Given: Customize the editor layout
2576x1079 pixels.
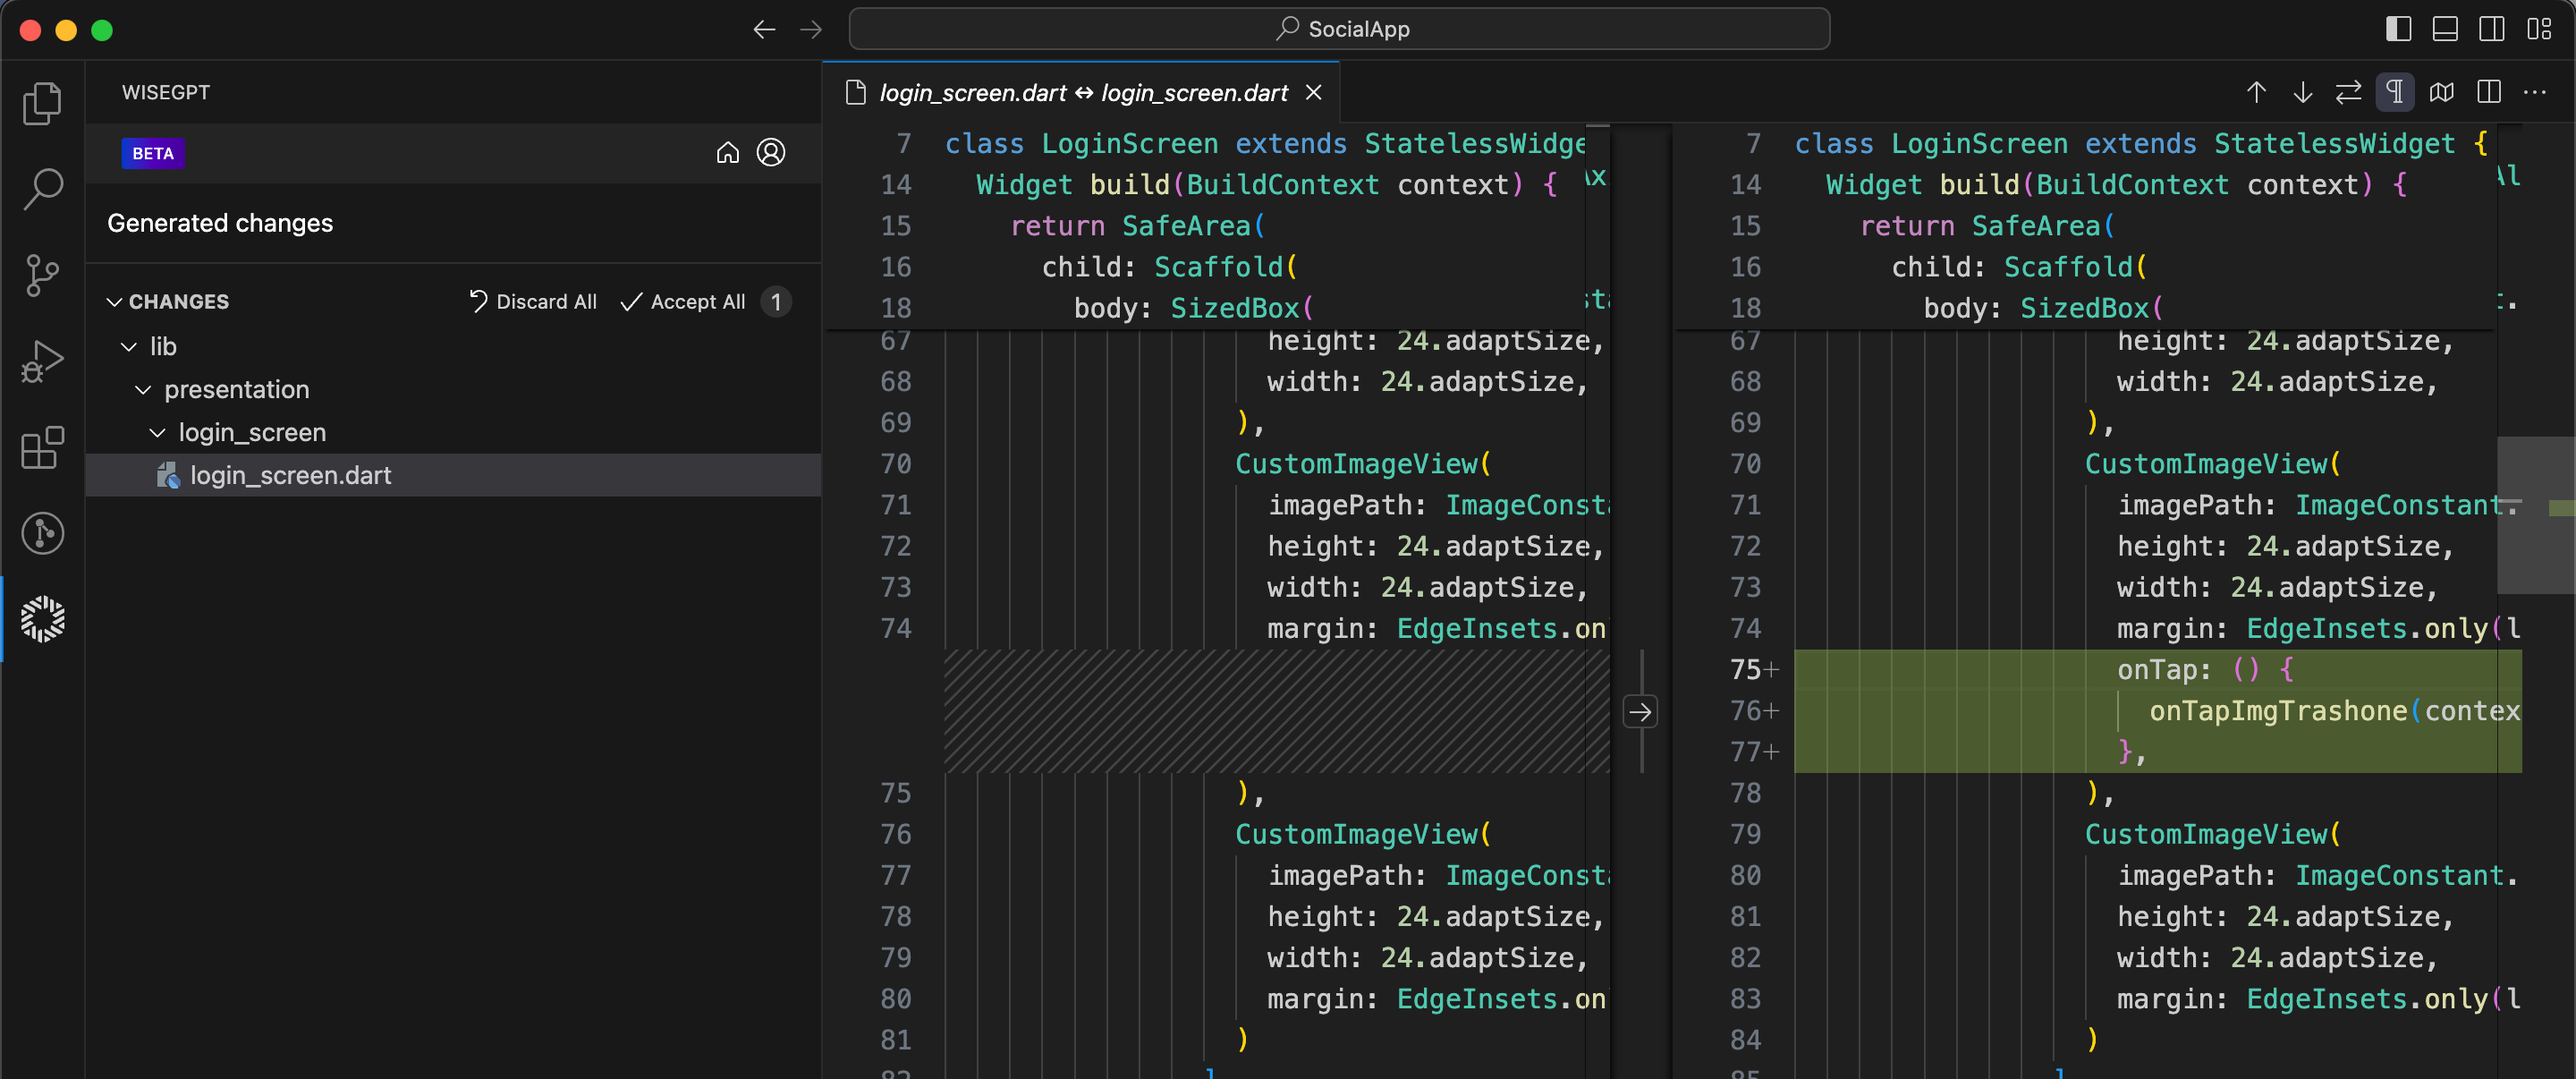Looking at the screenshot, I should [2539, 29].
